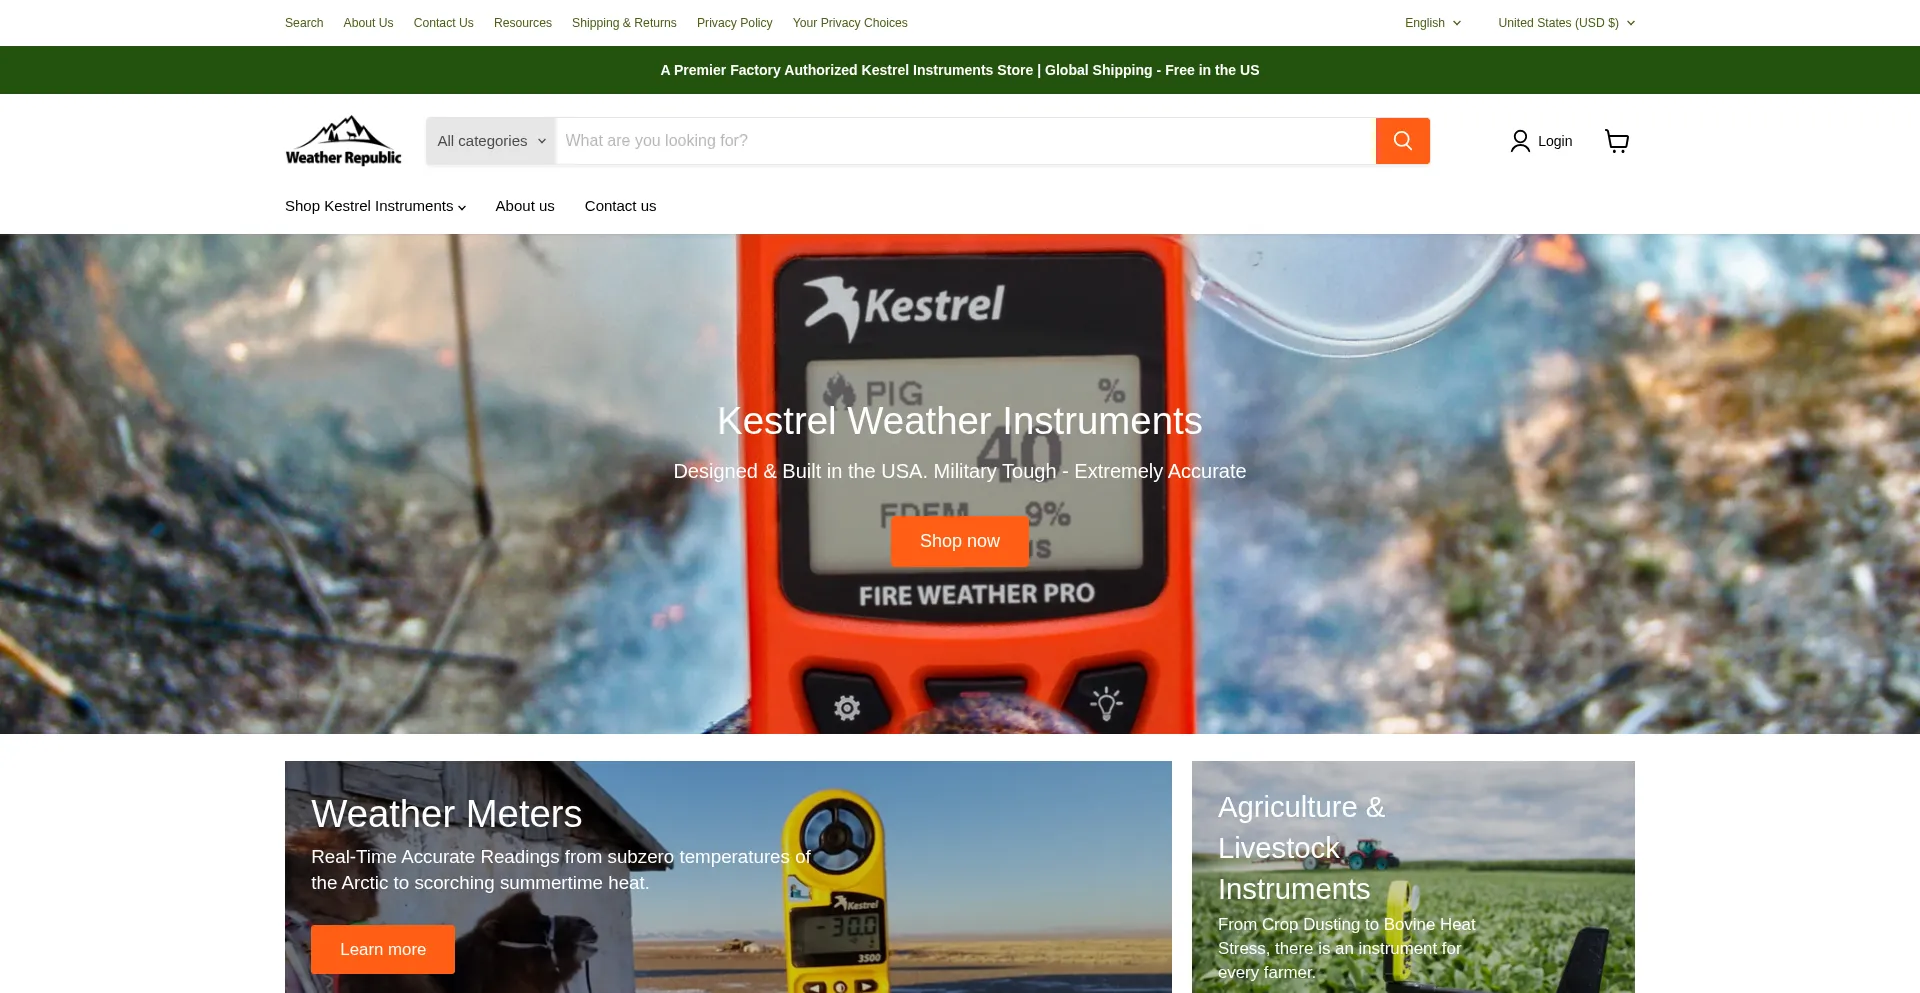Image resolution: width=1920 pixels, height=993 pixels.
Task: Click the orange search magnifier button
Action: (x=1402, y=141)
